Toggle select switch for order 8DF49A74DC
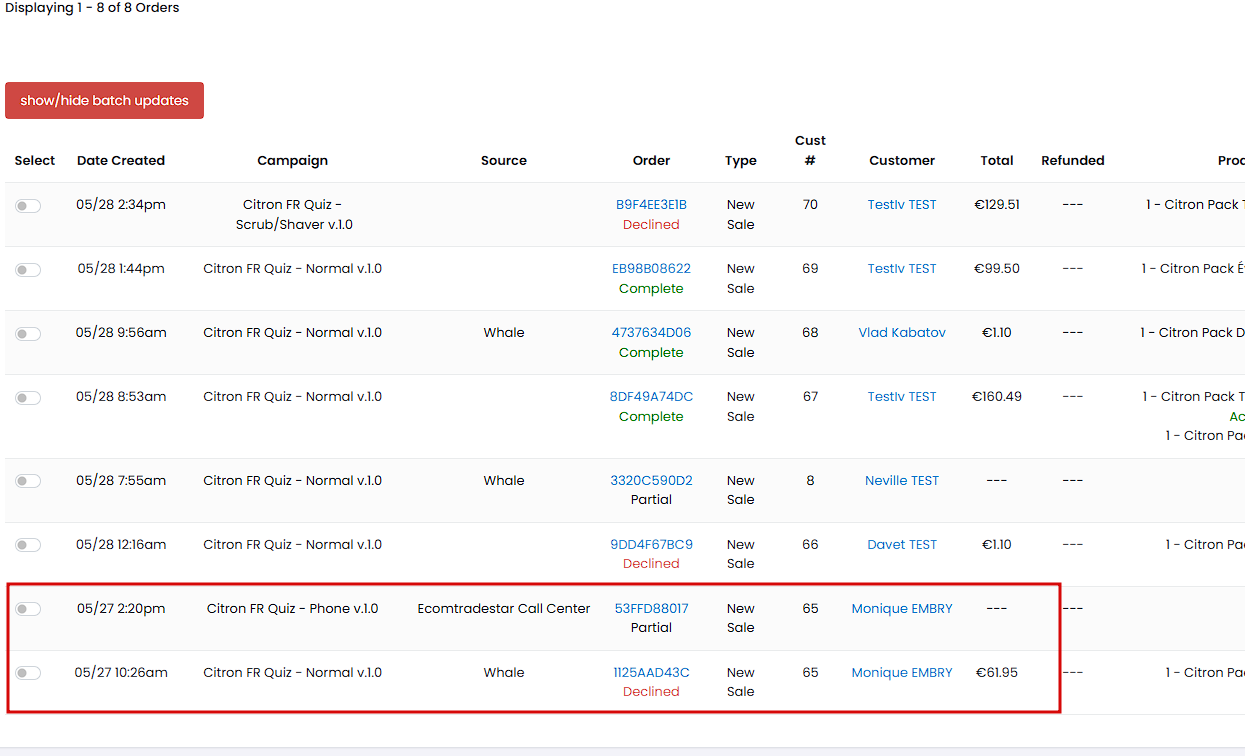The image size is (1245, 756). [x=28, y=397]
